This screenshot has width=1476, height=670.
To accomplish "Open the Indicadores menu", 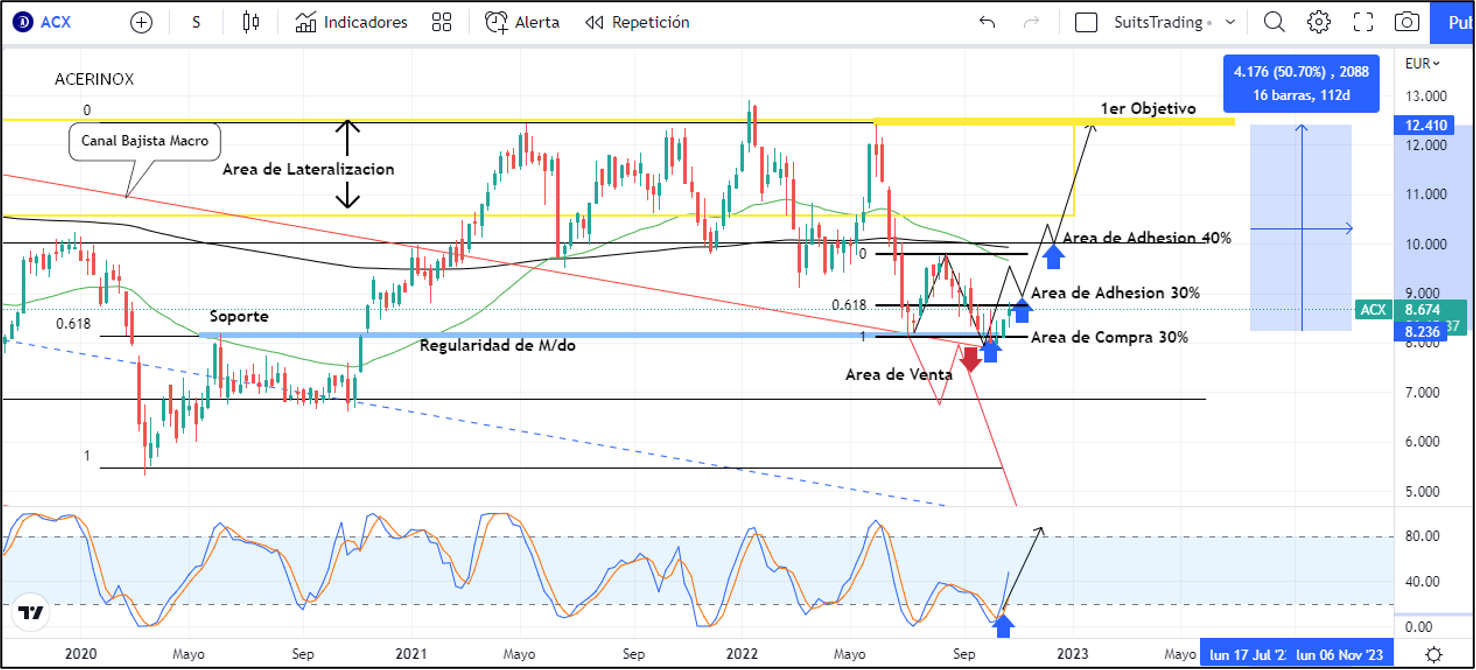I will click(x=352, y=22).
